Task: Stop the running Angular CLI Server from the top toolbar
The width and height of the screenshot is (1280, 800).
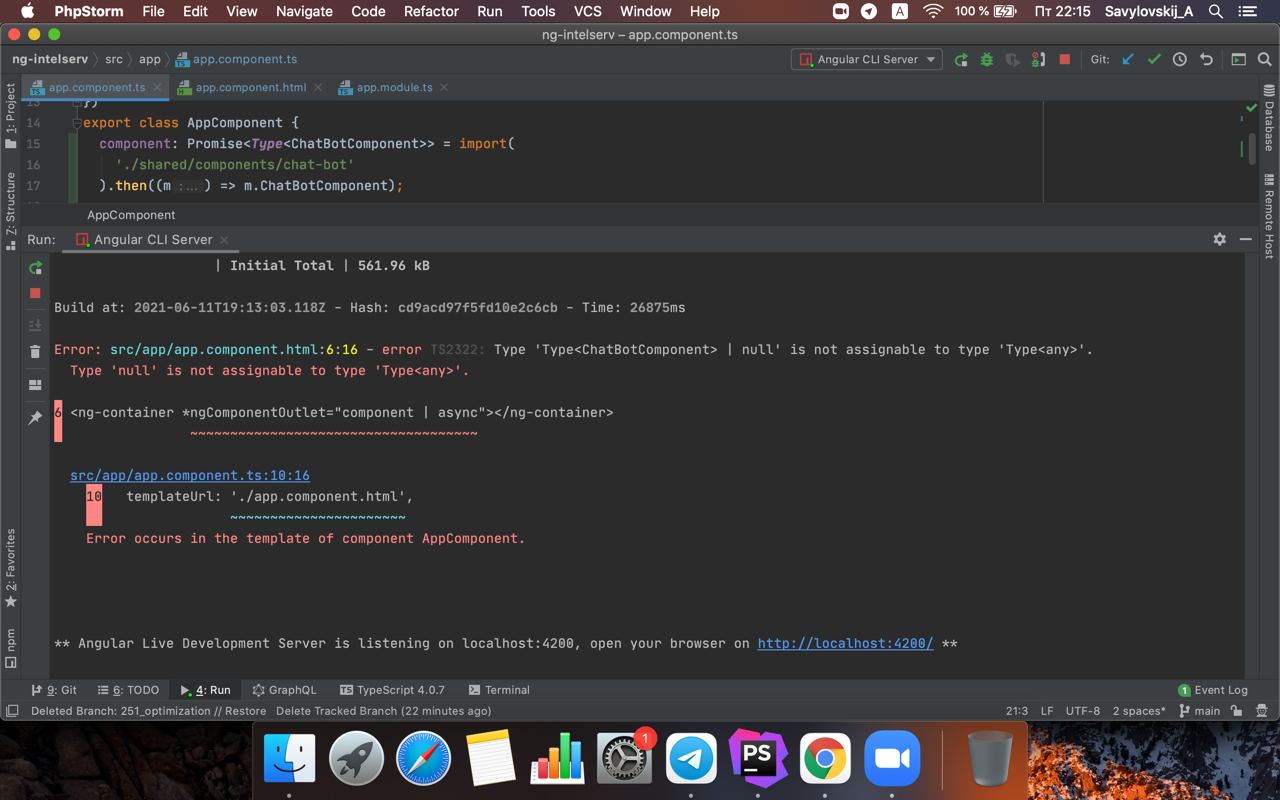Action: pyautogui.click(x=1065, y=59)
